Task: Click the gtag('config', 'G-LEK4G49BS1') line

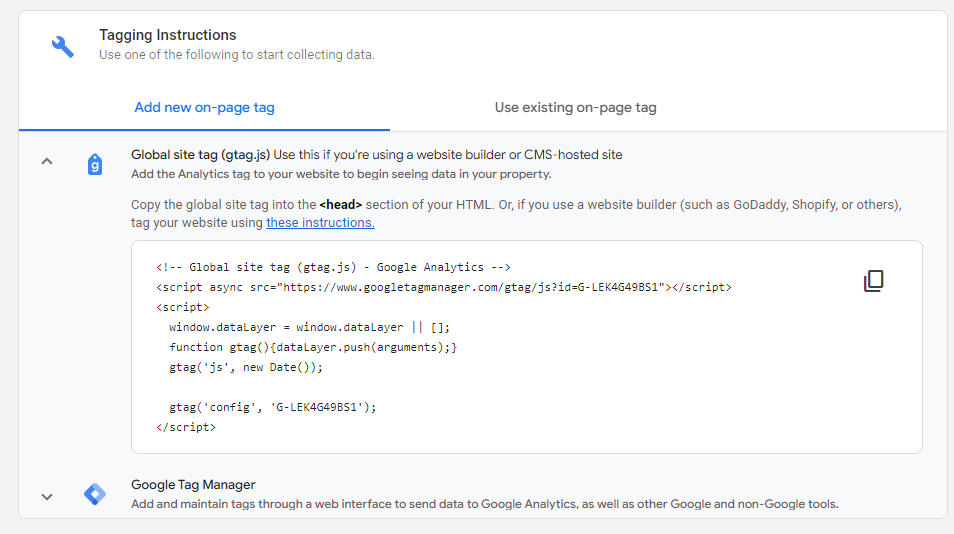Action: click(x=273, y=407)
